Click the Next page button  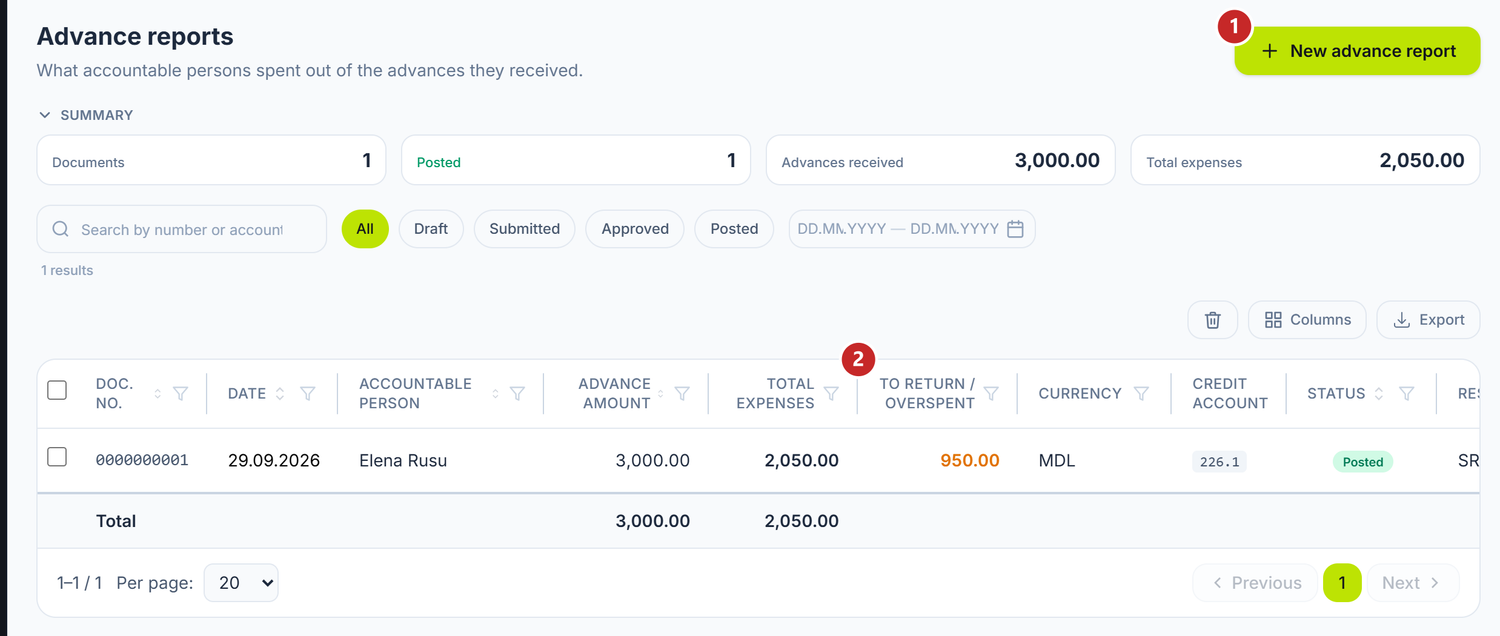coord(1410,583)
